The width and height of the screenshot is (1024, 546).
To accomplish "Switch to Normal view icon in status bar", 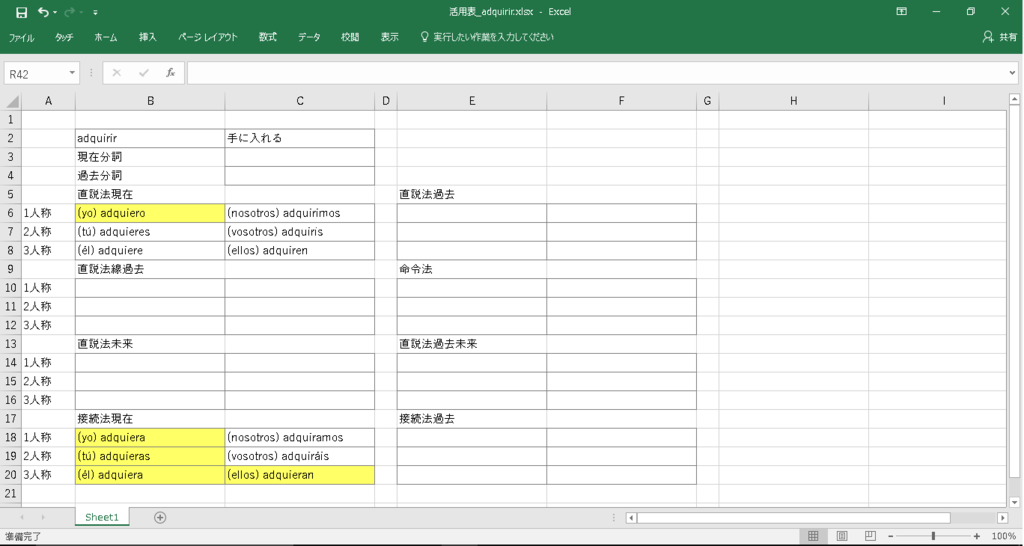I will [813, 536].
